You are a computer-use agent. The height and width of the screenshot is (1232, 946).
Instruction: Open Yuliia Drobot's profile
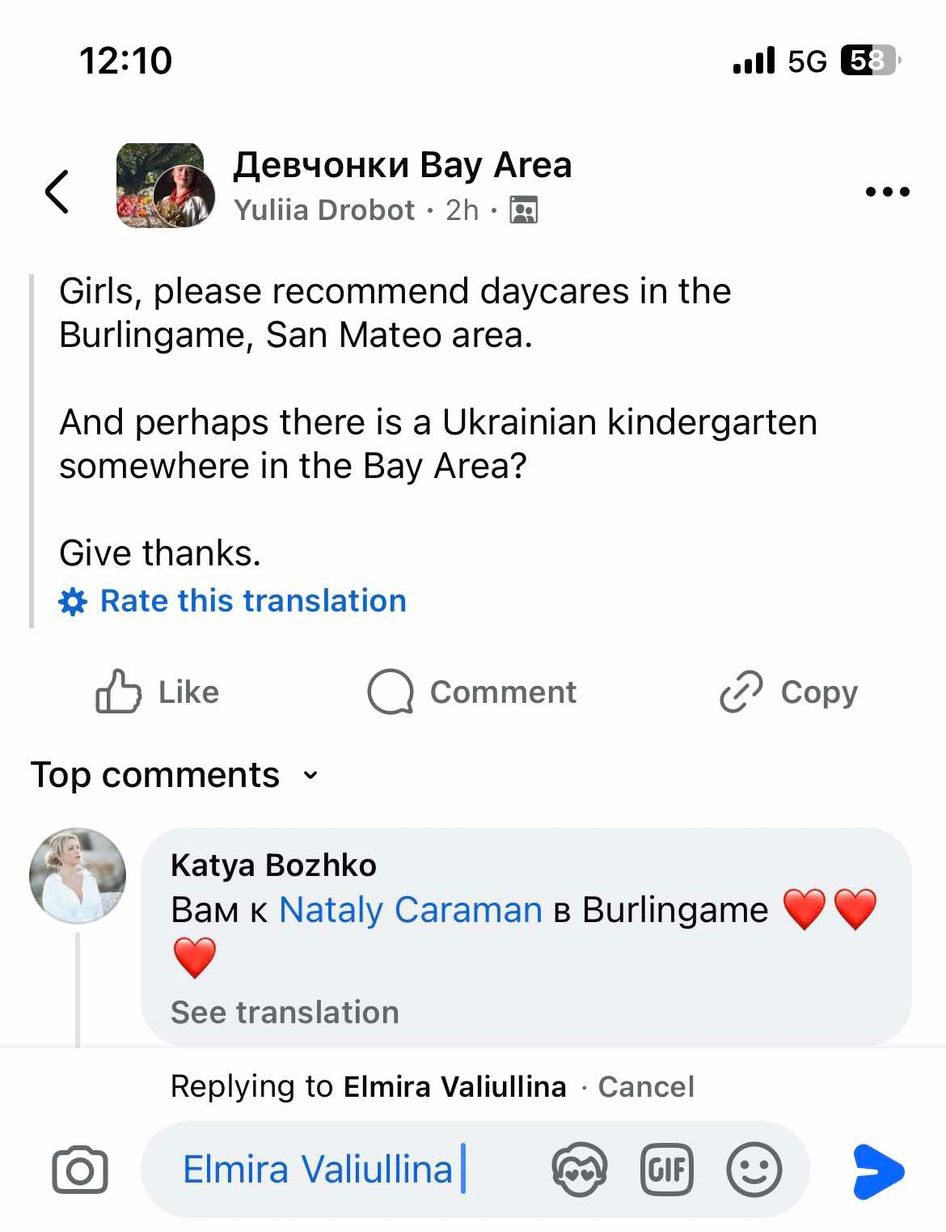pos(324,210)
